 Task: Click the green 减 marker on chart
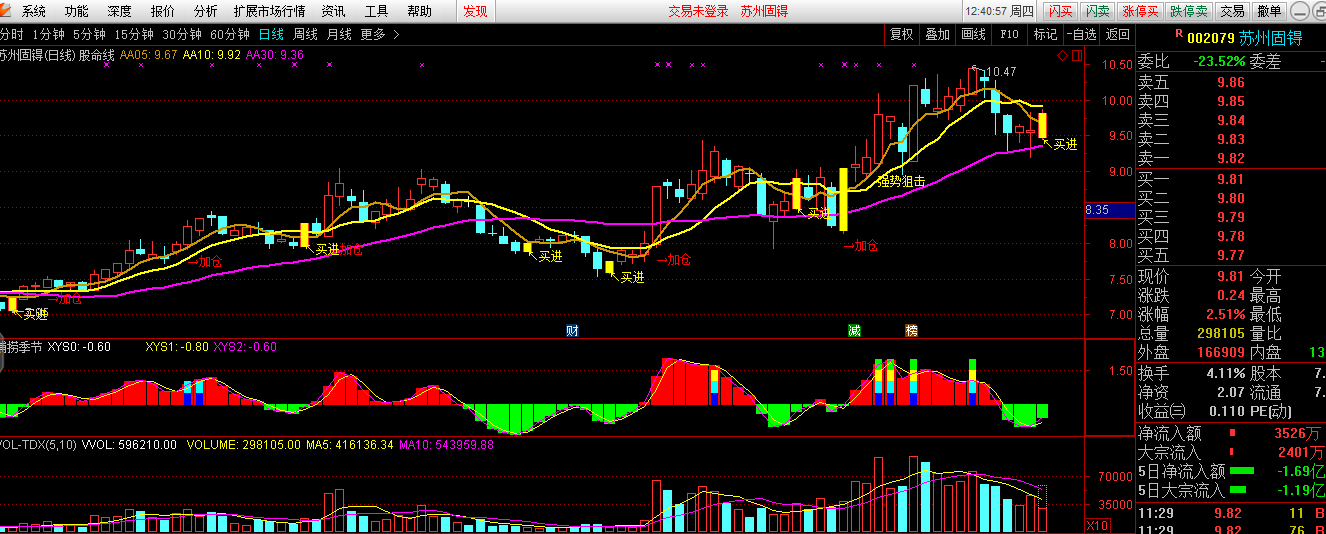click(854, 331)
